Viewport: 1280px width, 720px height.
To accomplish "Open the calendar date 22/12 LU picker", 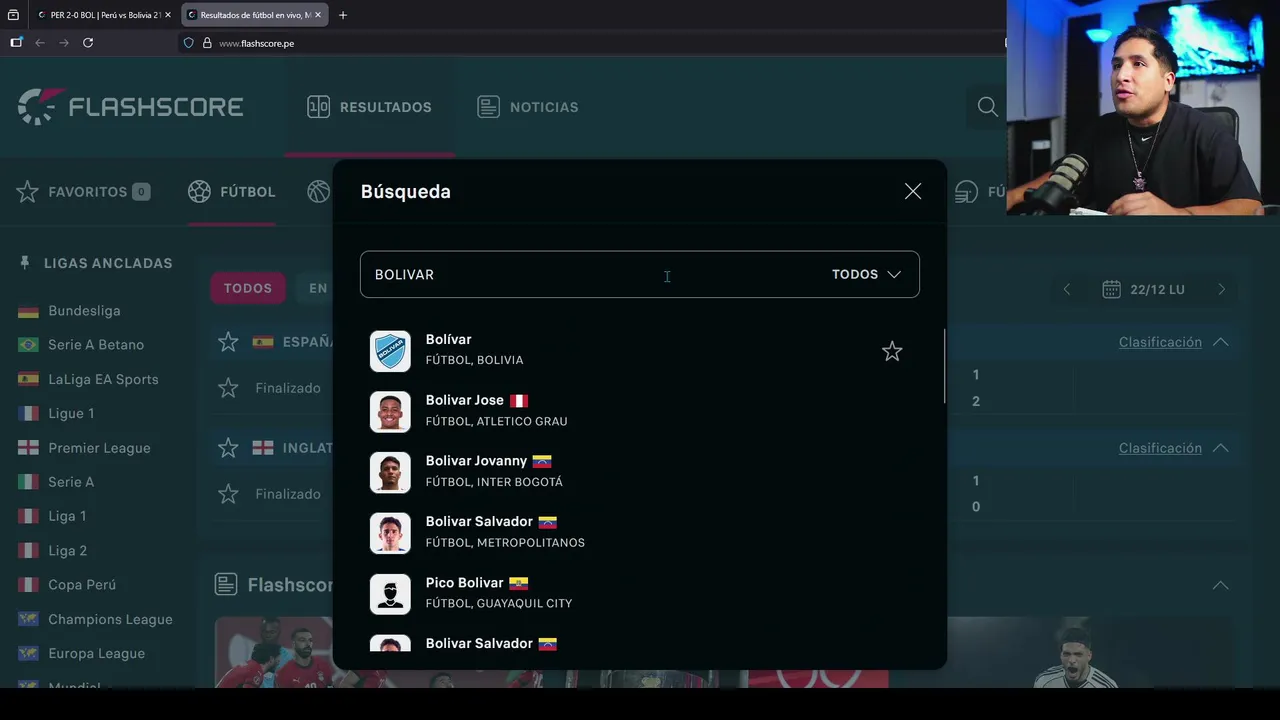I will click(1143, 289).
